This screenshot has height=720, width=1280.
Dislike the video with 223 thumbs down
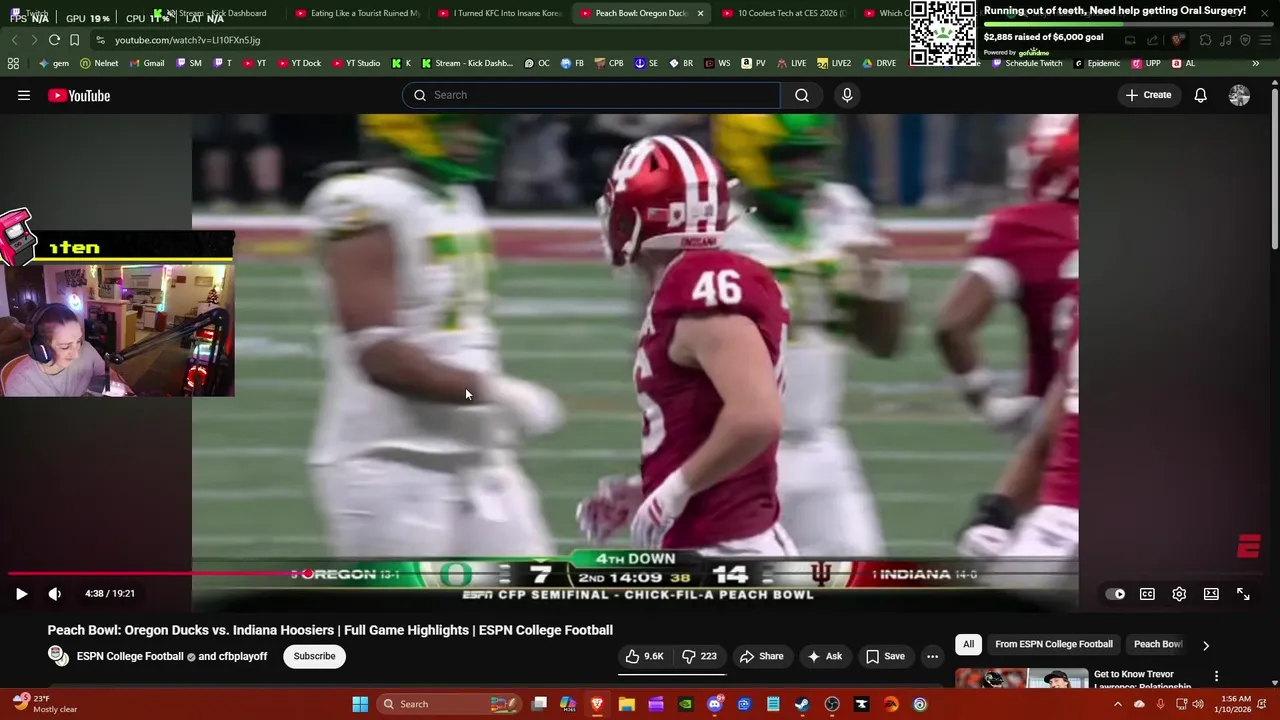pos(699,656)
